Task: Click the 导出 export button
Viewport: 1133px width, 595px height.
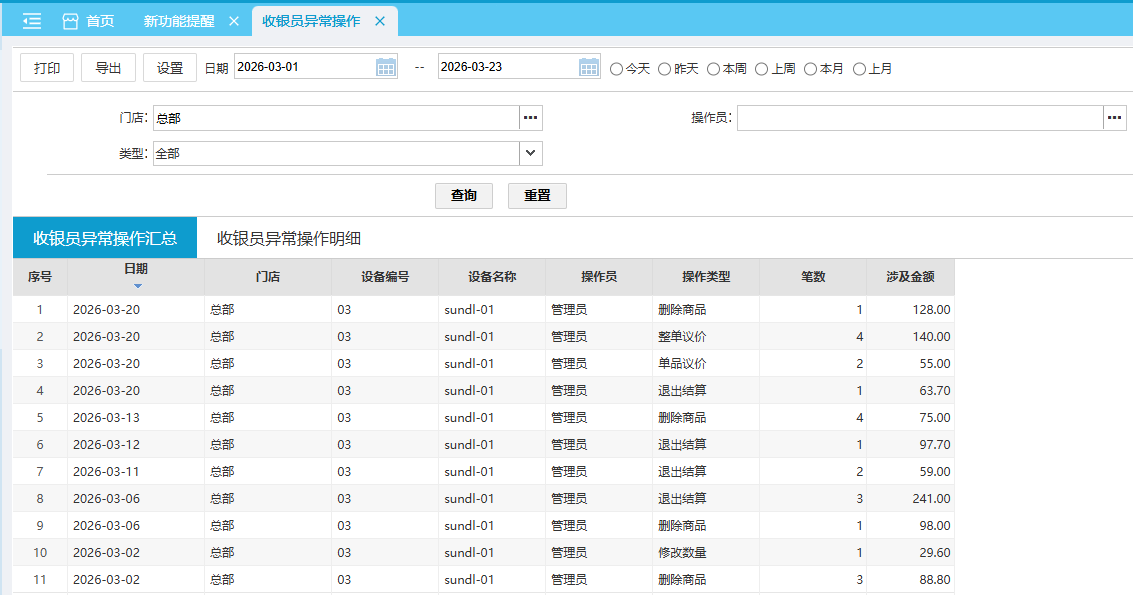Action: (108, 68)
